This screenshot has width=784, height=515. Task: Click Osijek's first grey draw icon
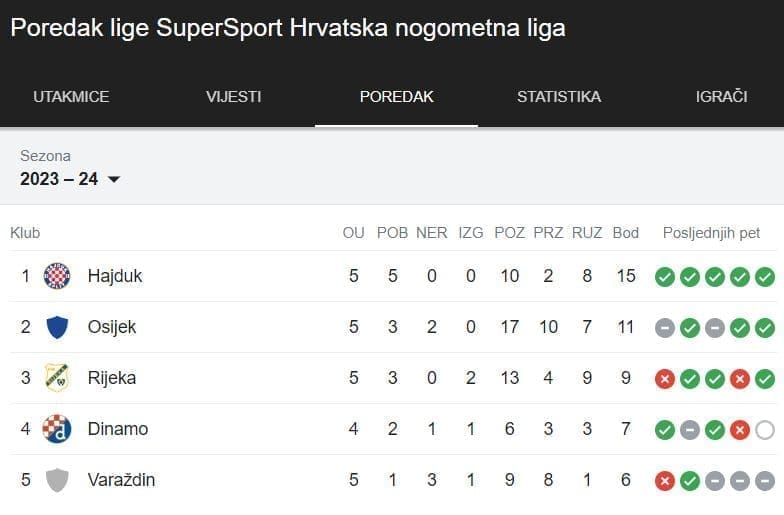pos(665,328)
